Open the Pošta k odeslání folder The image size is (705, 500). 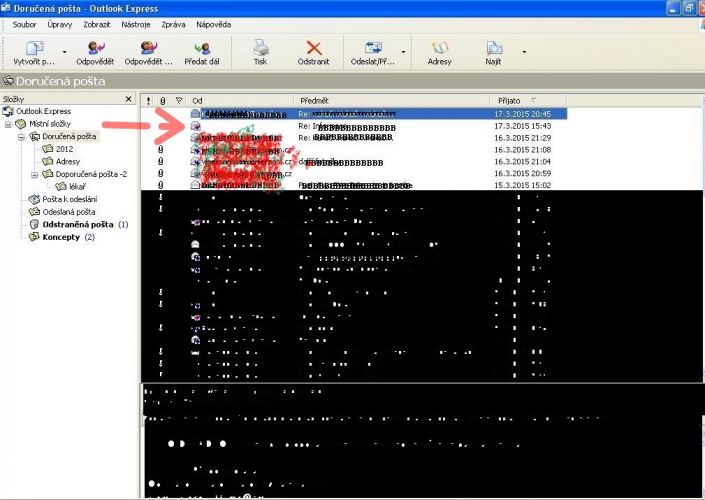tap(70, 199)
